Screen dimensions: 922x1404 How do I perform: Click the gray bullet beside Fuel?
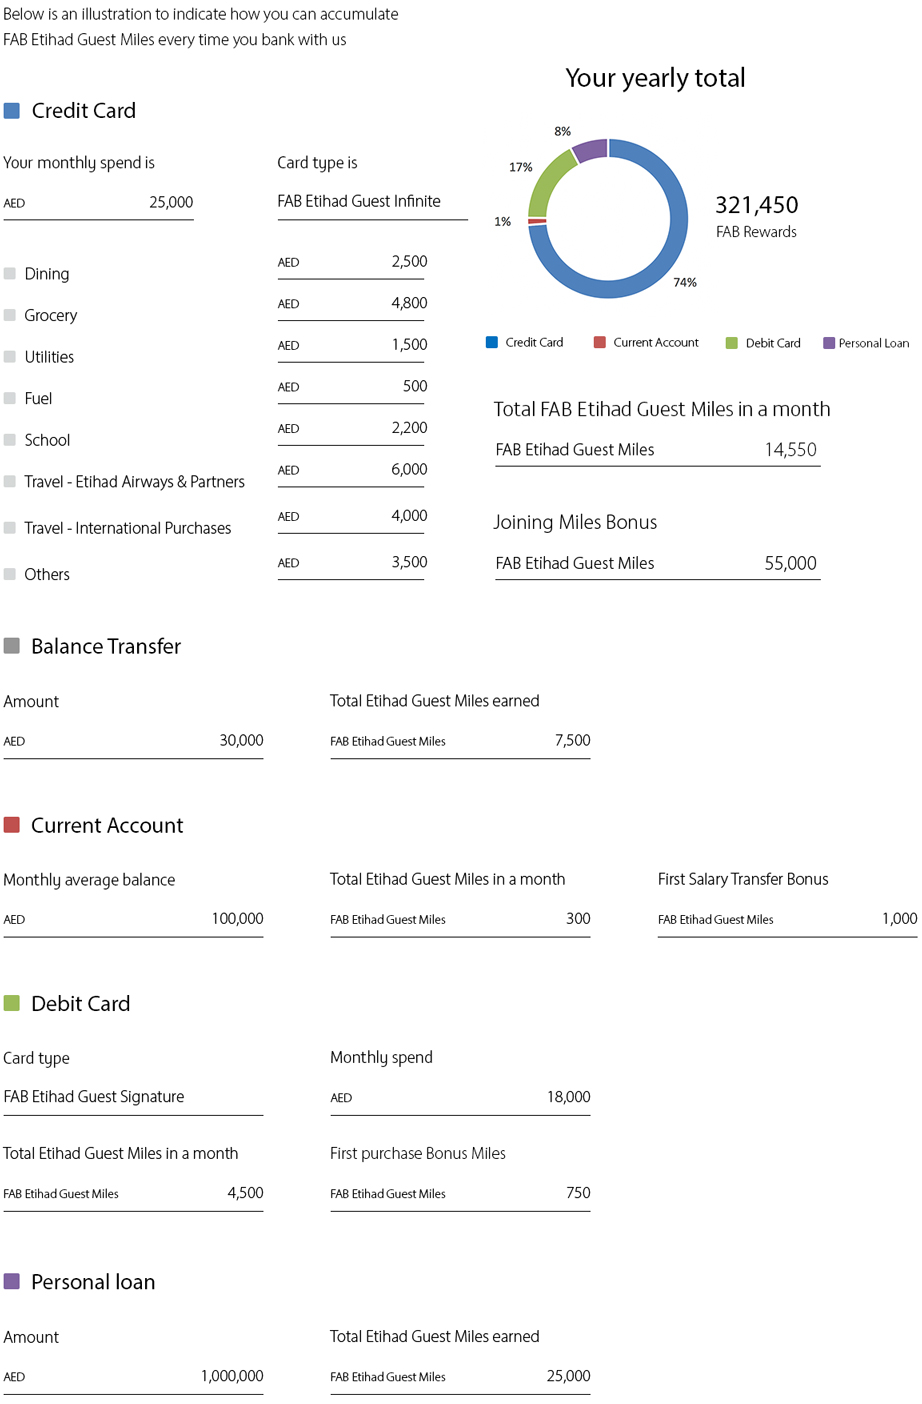click(x=10, y=398)
